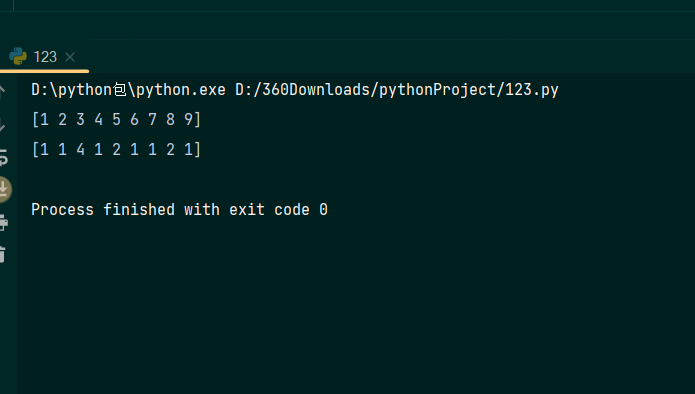Toggle Soft-Wrap for console output
Viewport: 695px width, 394px height.
point(3,157)
